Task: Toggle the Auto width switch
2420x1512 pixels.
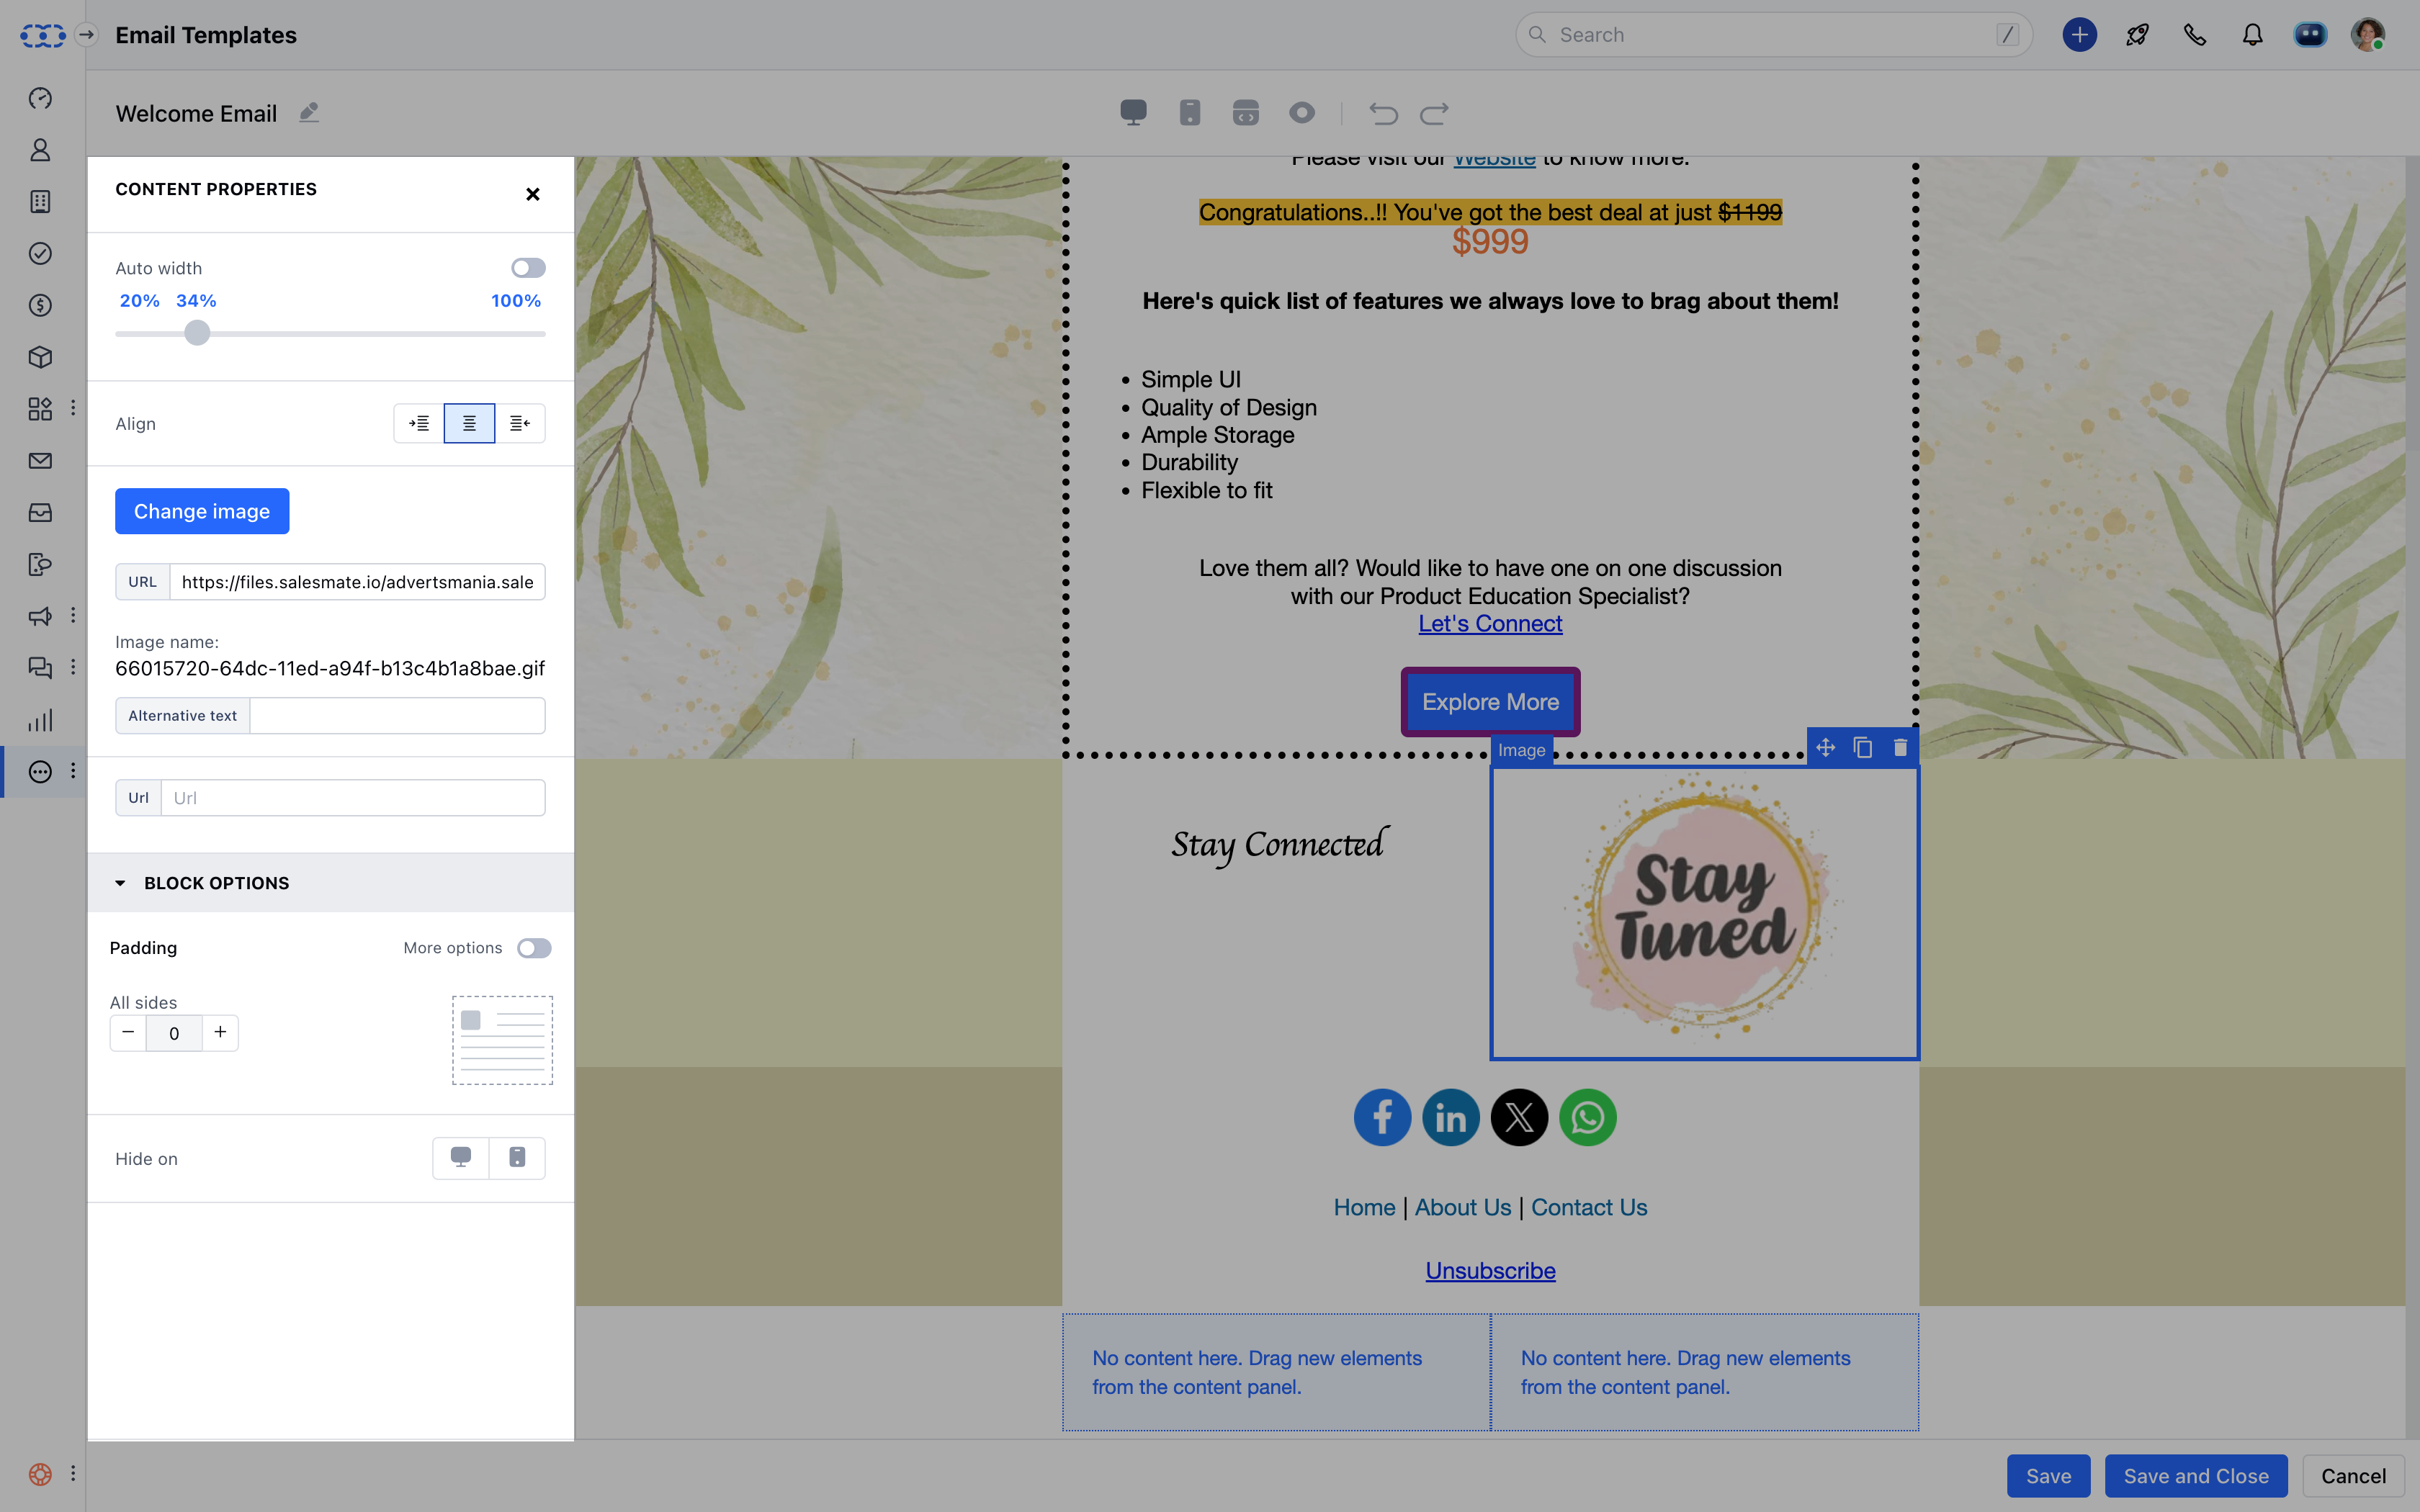Action: pyautogui.click(x=528, y=268)
